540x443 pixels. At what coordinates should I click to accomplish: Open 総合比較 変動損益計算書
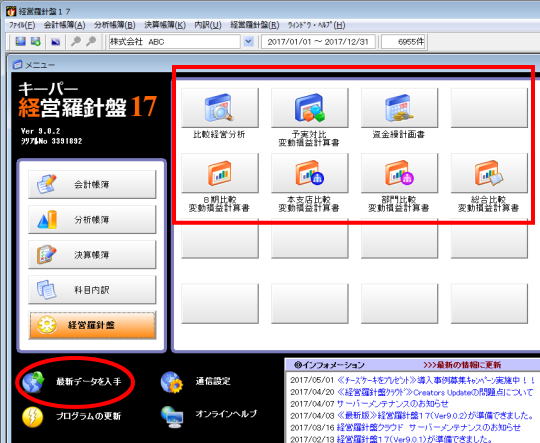489,173
